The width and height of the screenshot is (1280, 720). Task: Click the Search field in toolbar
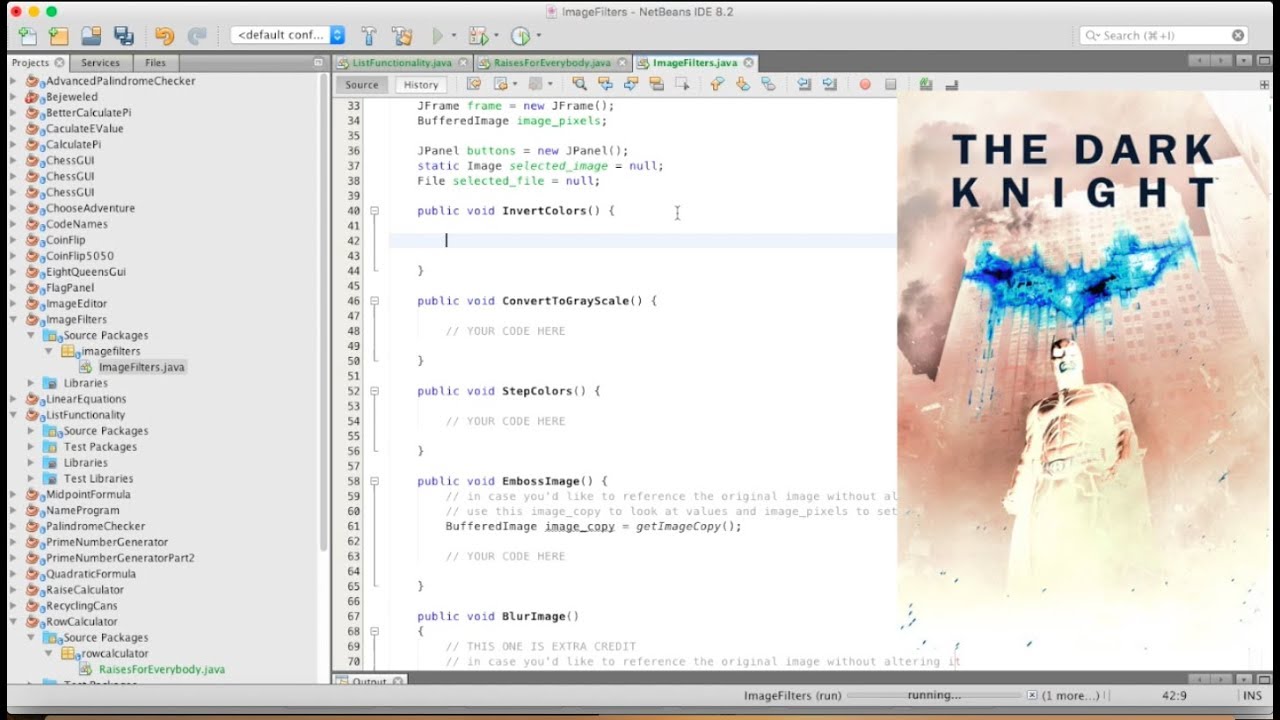click(x=1164, y=35)
